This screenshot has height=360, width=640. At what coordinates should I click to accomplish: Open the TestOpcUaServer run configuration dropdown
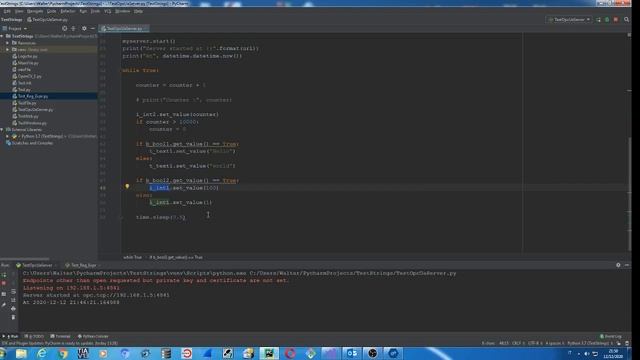pos(569,20)
